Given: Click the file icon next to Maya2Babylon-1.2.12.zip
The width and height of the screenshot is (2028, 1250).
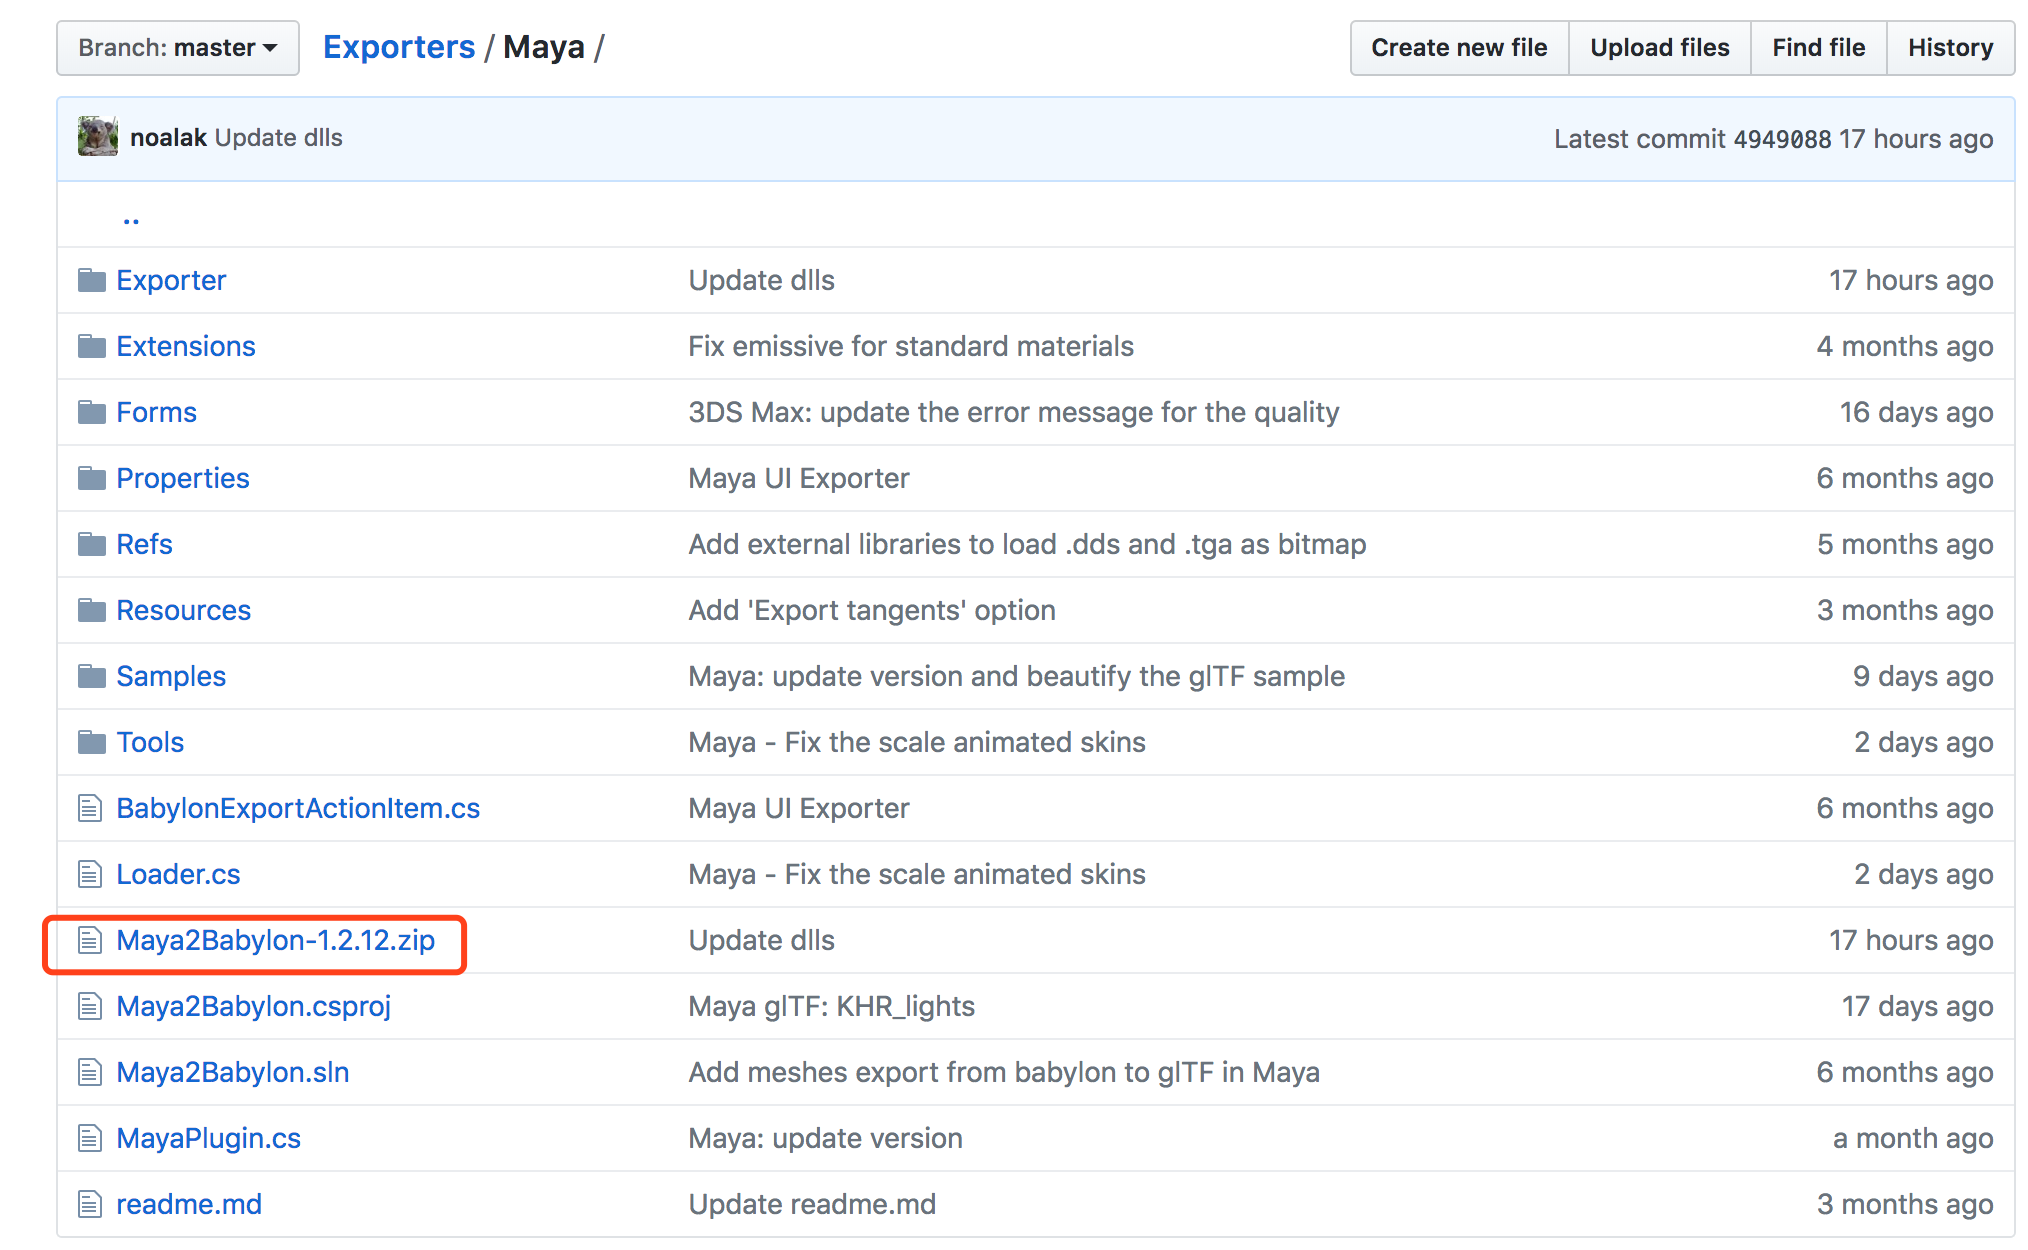Looking at the screenshot, I should coord(90,940).
